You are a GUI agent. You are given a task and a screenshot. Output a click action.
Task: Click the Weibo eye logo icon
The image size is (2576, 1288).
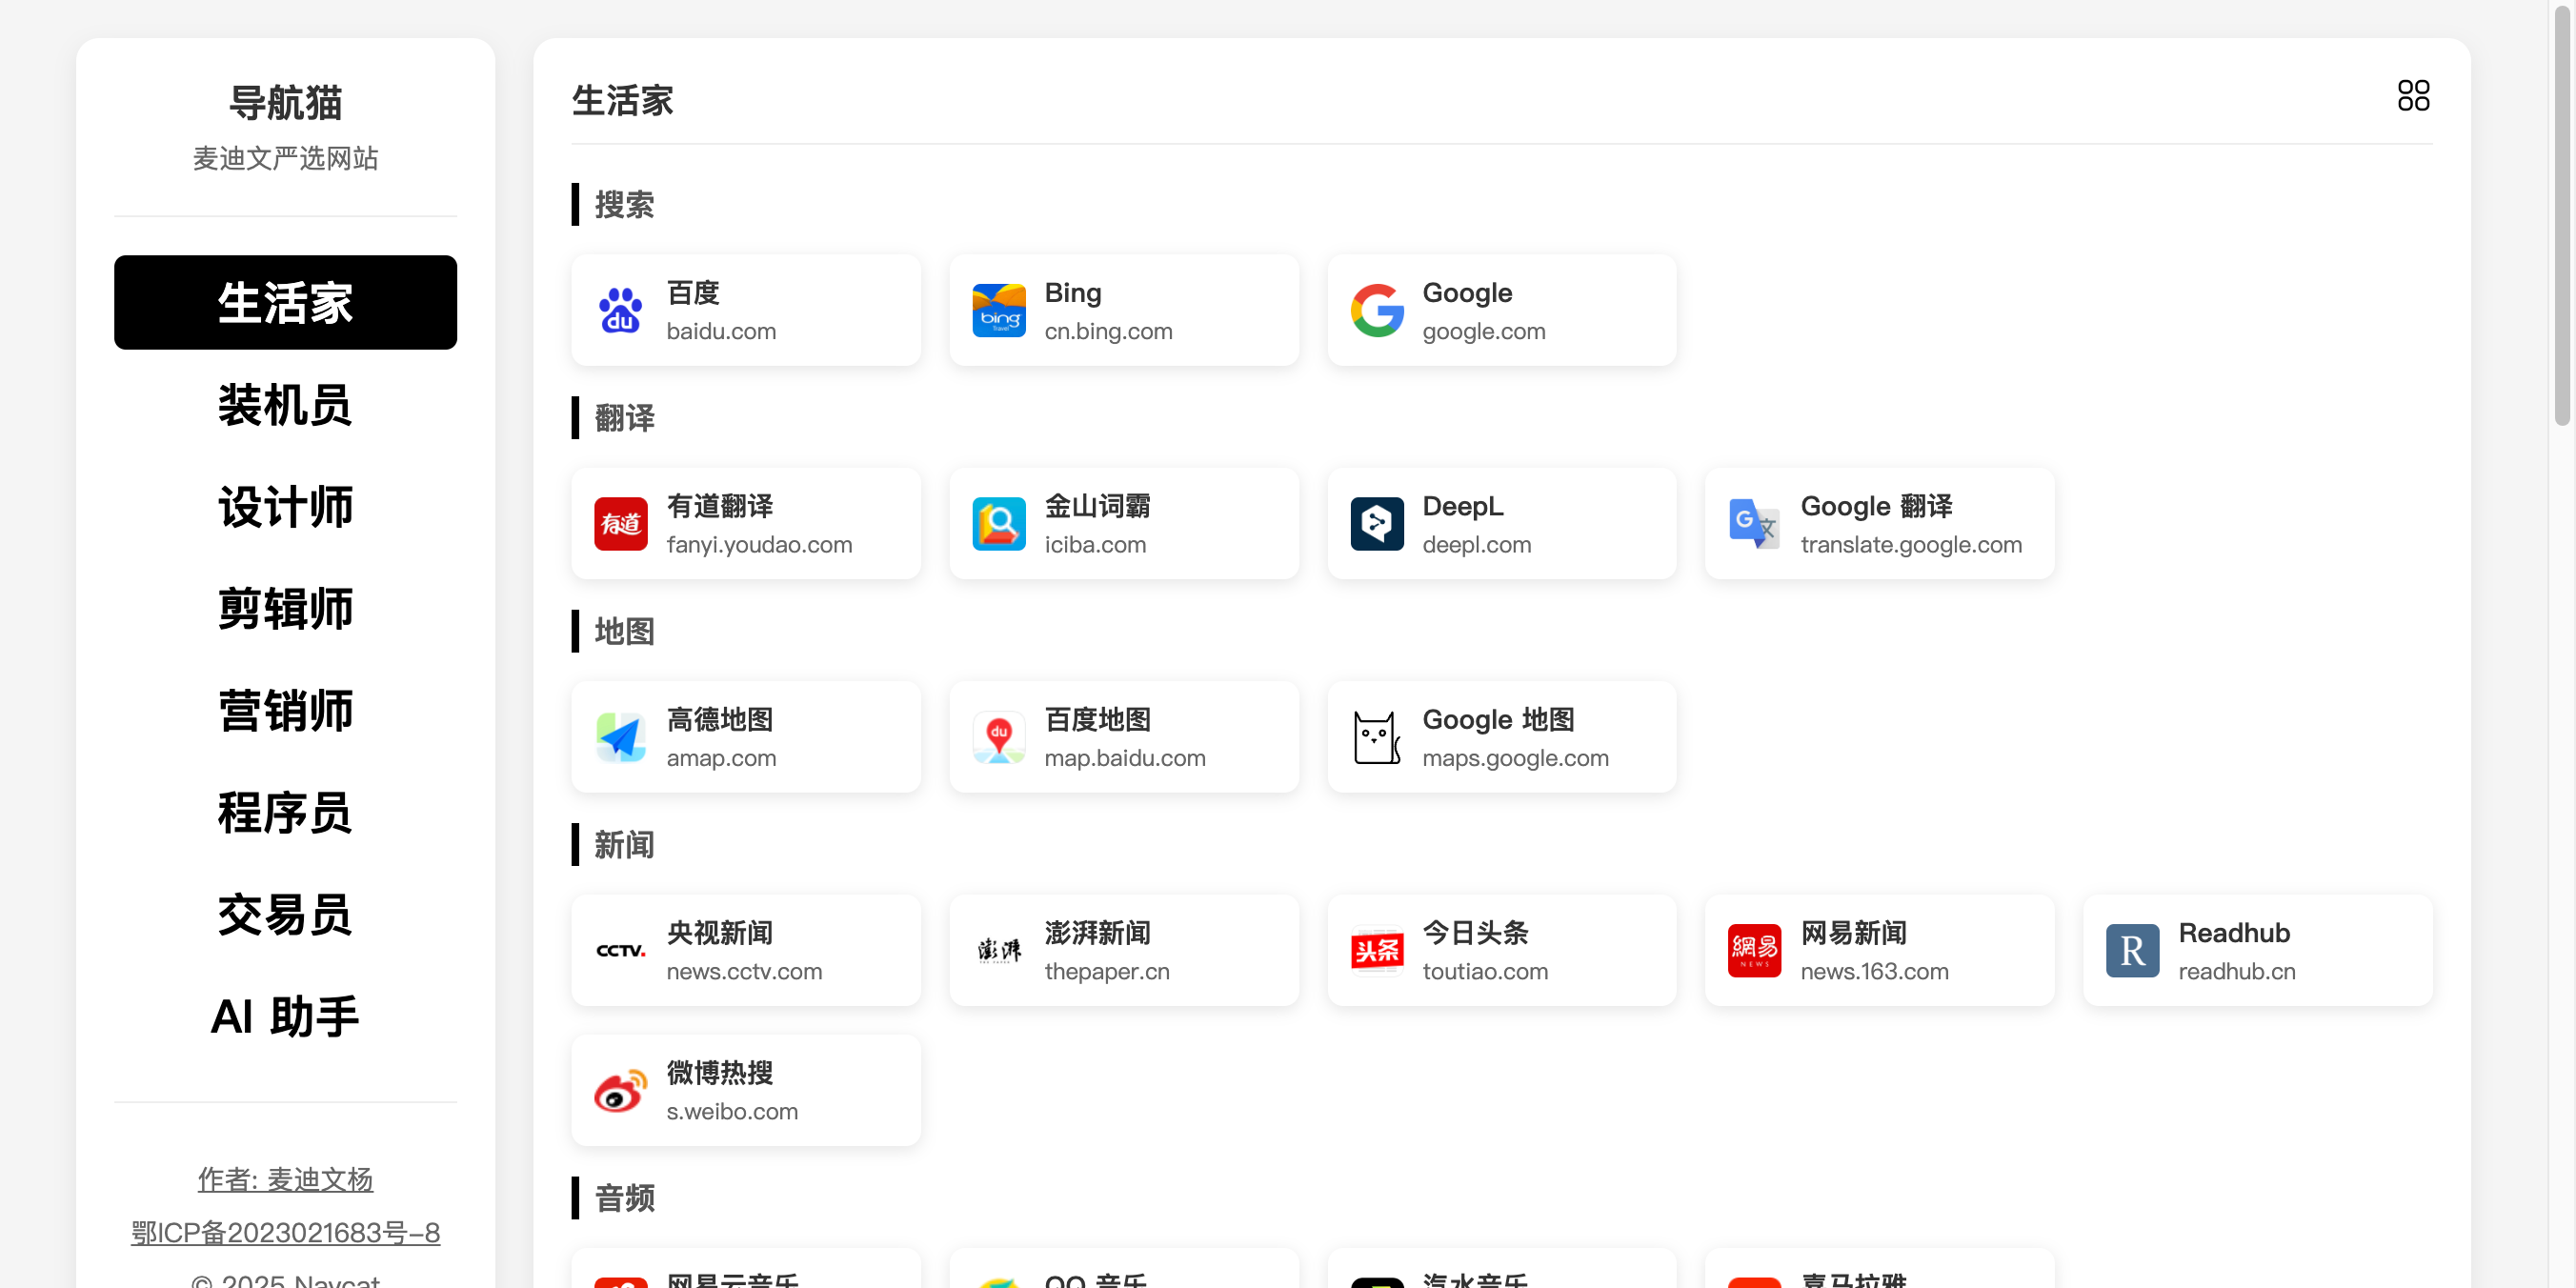tap(620, 1091)
